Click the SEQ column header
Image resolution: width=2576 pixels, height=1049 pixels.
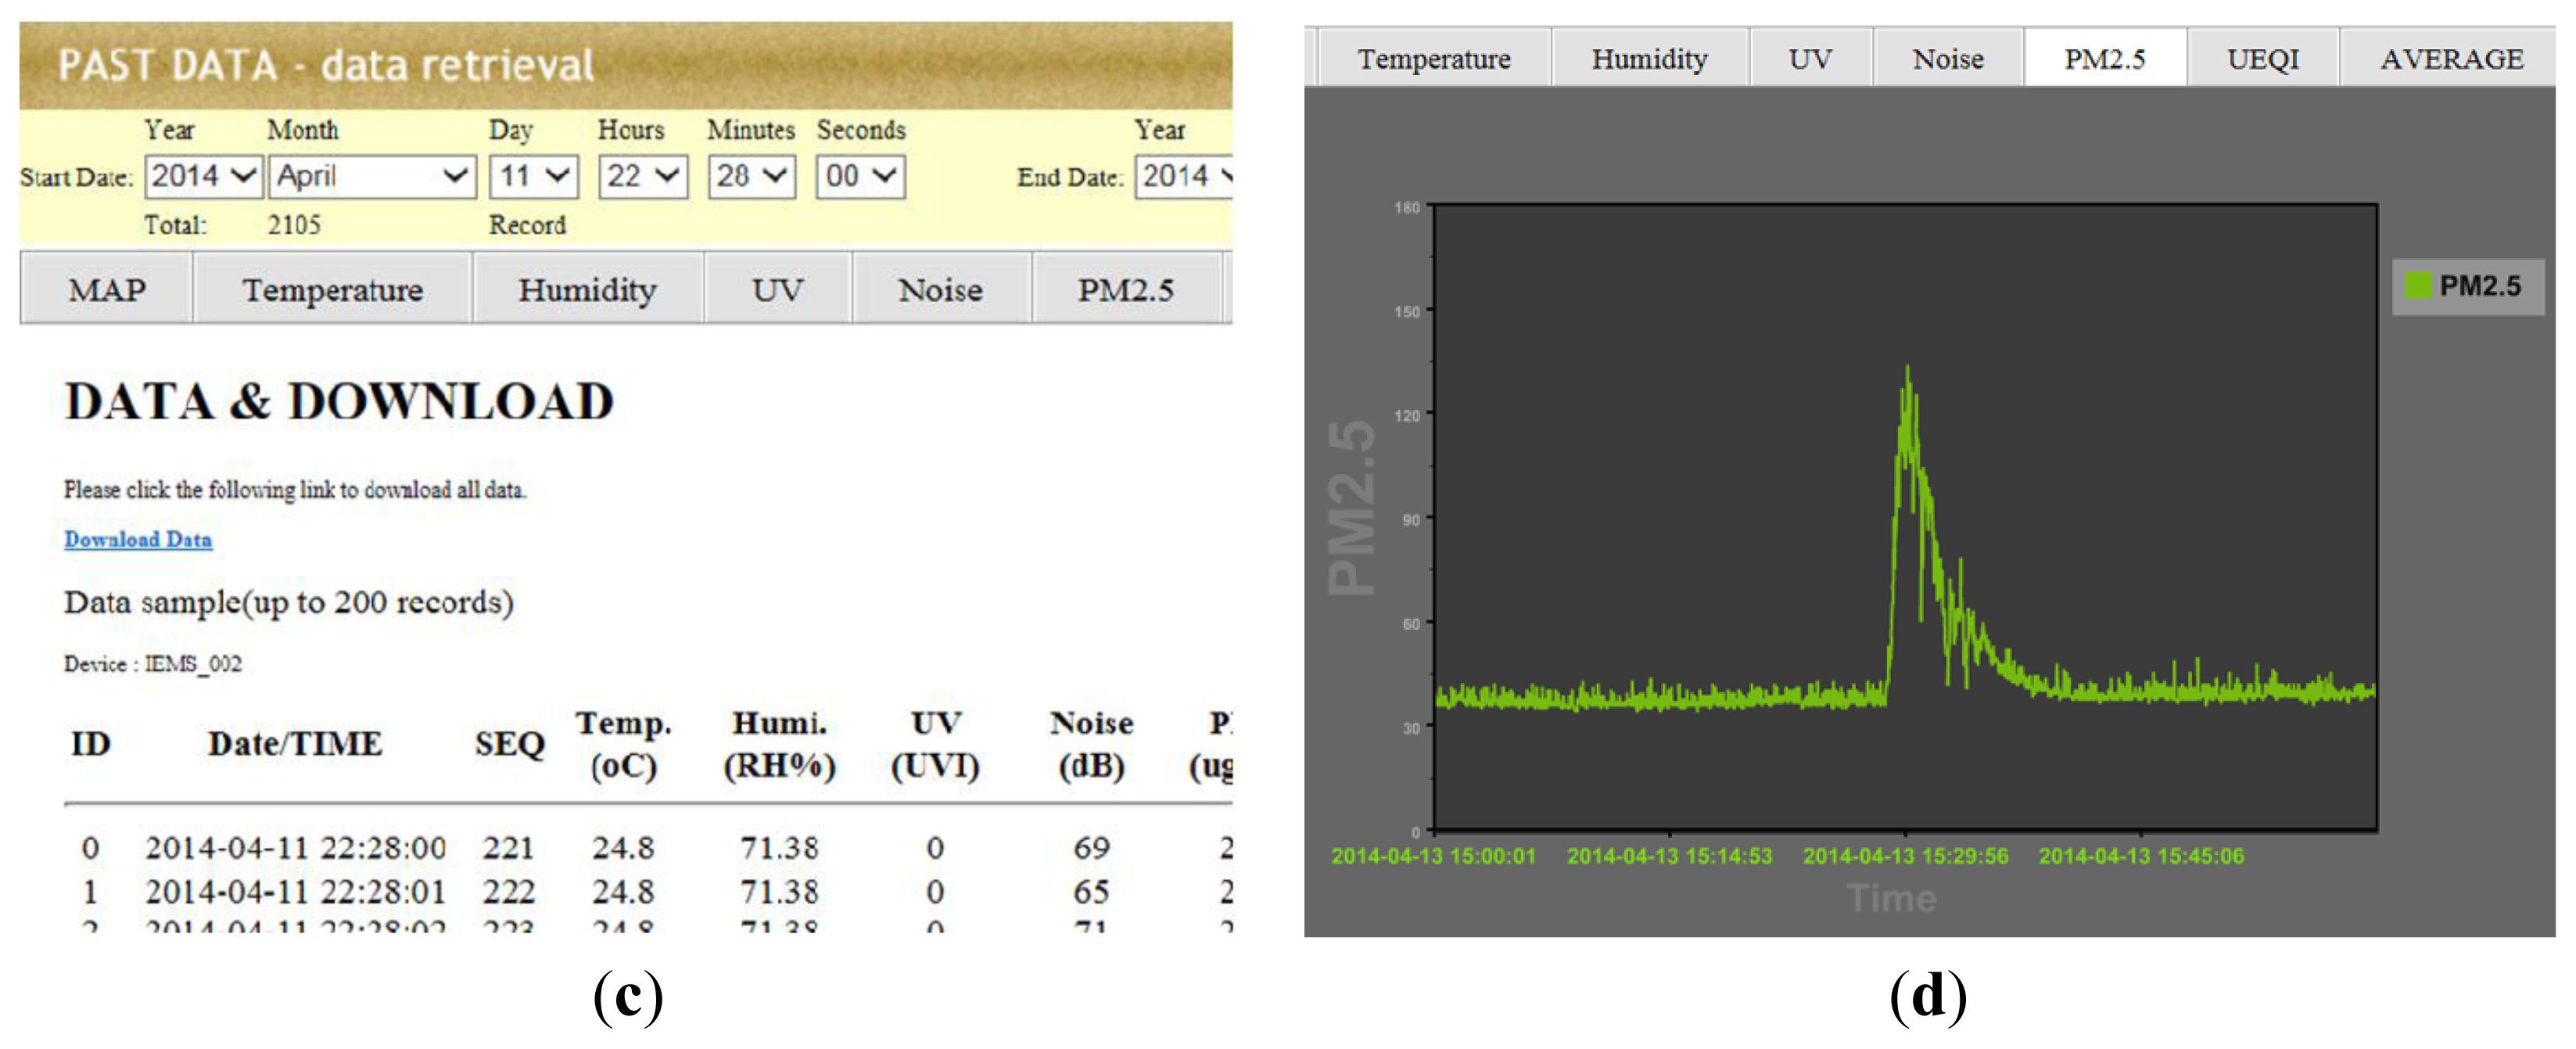tap(509, 743)
